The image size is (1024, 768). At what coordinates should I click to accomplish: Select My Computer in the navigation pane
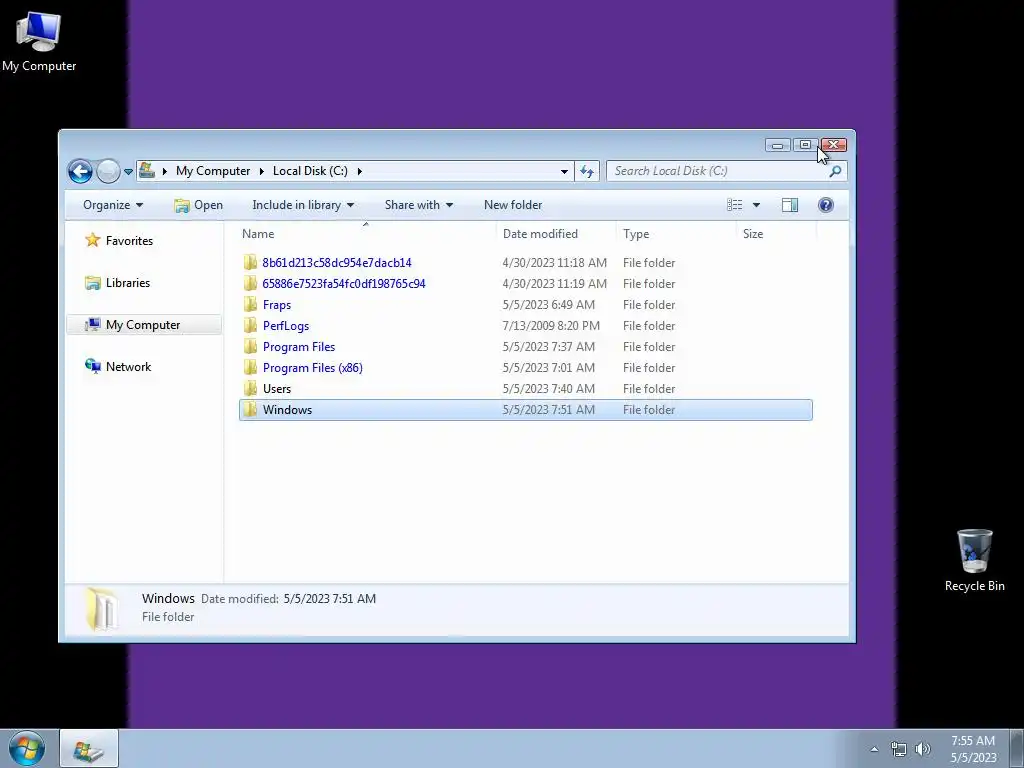(x=142, y=325)
